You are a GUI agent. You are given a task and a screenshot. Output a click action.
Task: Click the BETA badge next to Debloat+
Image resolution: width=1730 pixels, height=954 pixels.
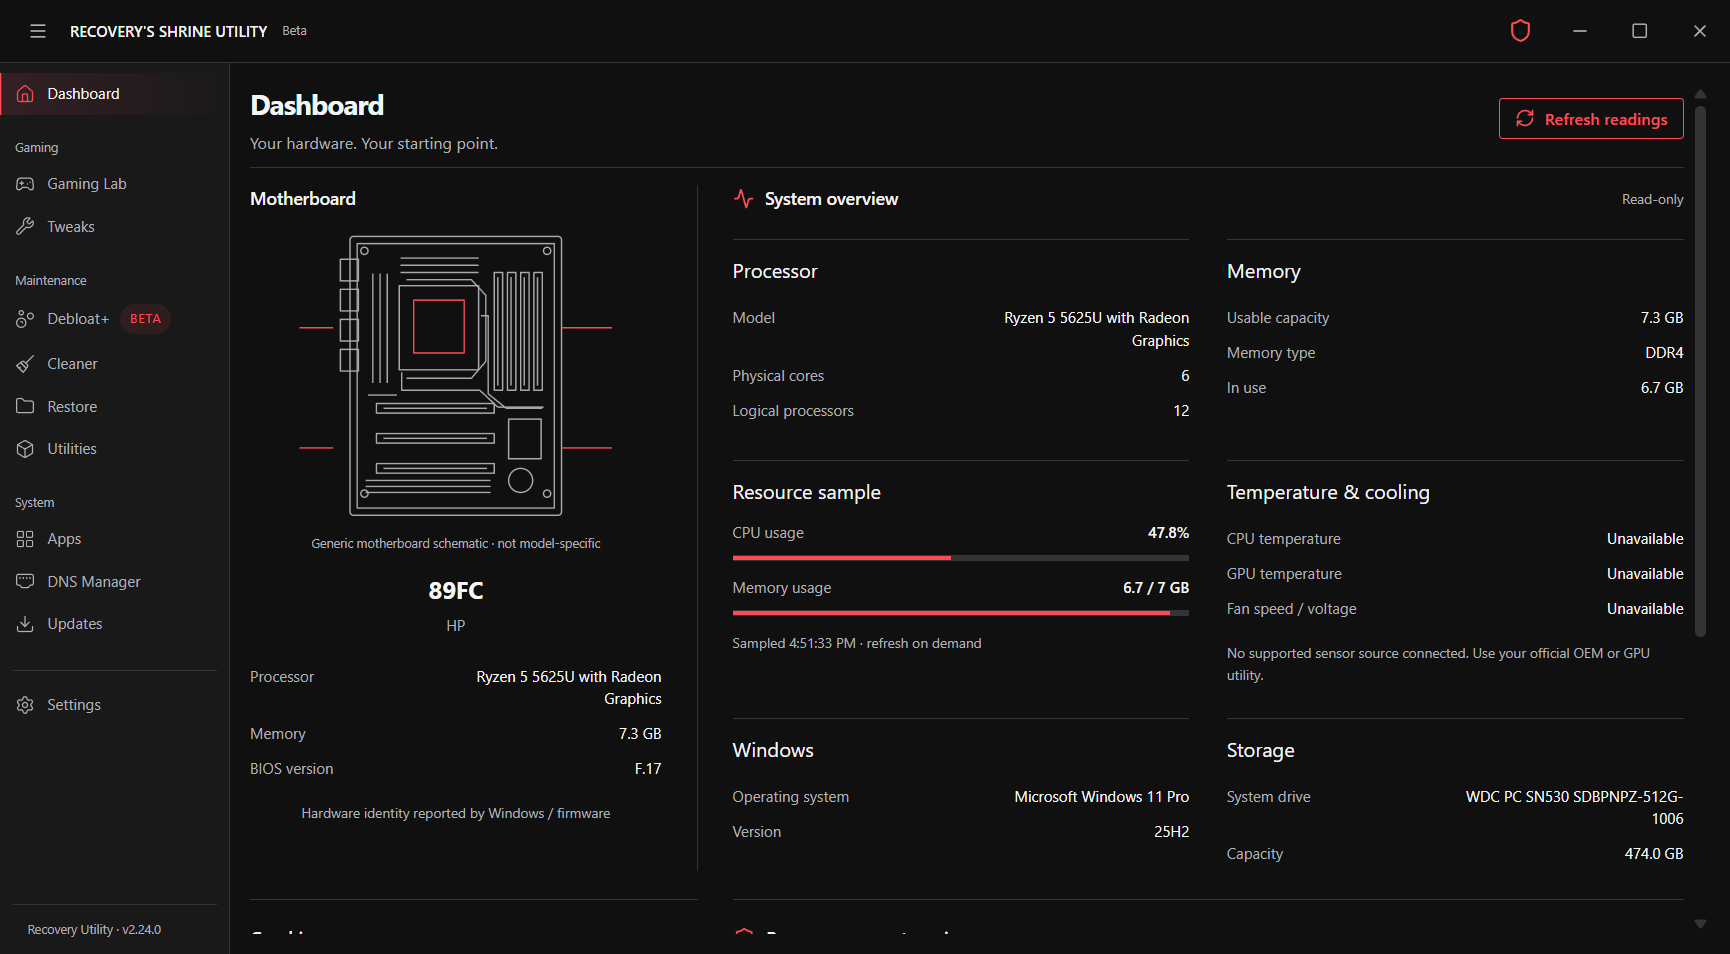pyautogui.click(x=145, y=319)
